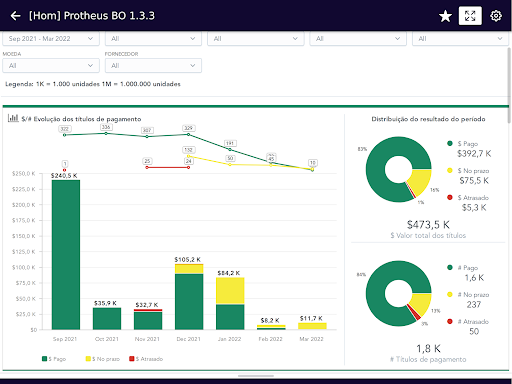The width and height of the screenshot is (512, 384).
Task: Click the Dec 2021 stacked bar
Action: click(x=189, y=297)
